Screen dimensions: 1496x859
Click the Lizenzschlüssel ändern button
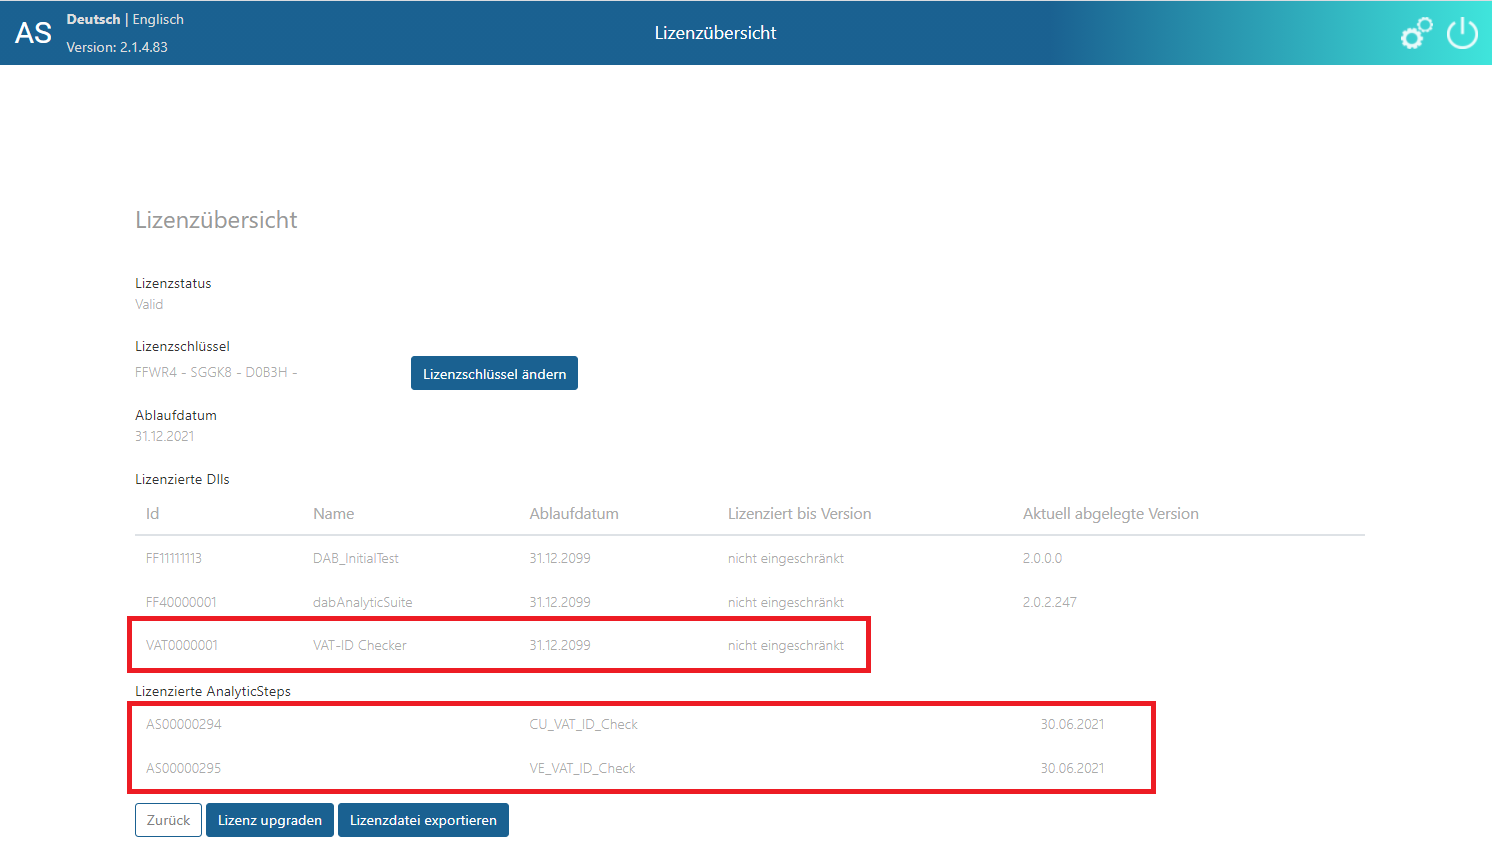coord(494,372)
